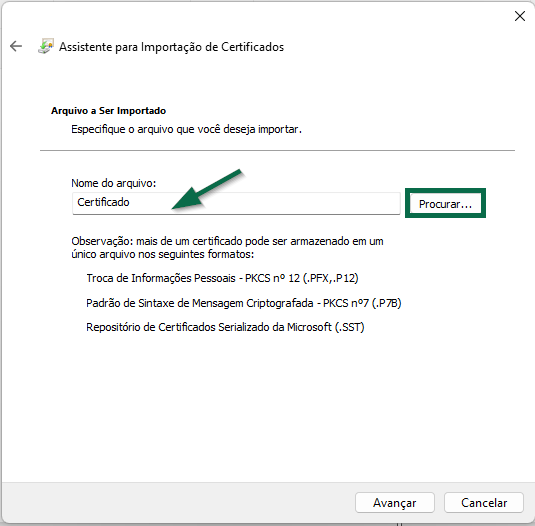
Task: Open file browser with Procurar button
Action: (x=445, y=204)
